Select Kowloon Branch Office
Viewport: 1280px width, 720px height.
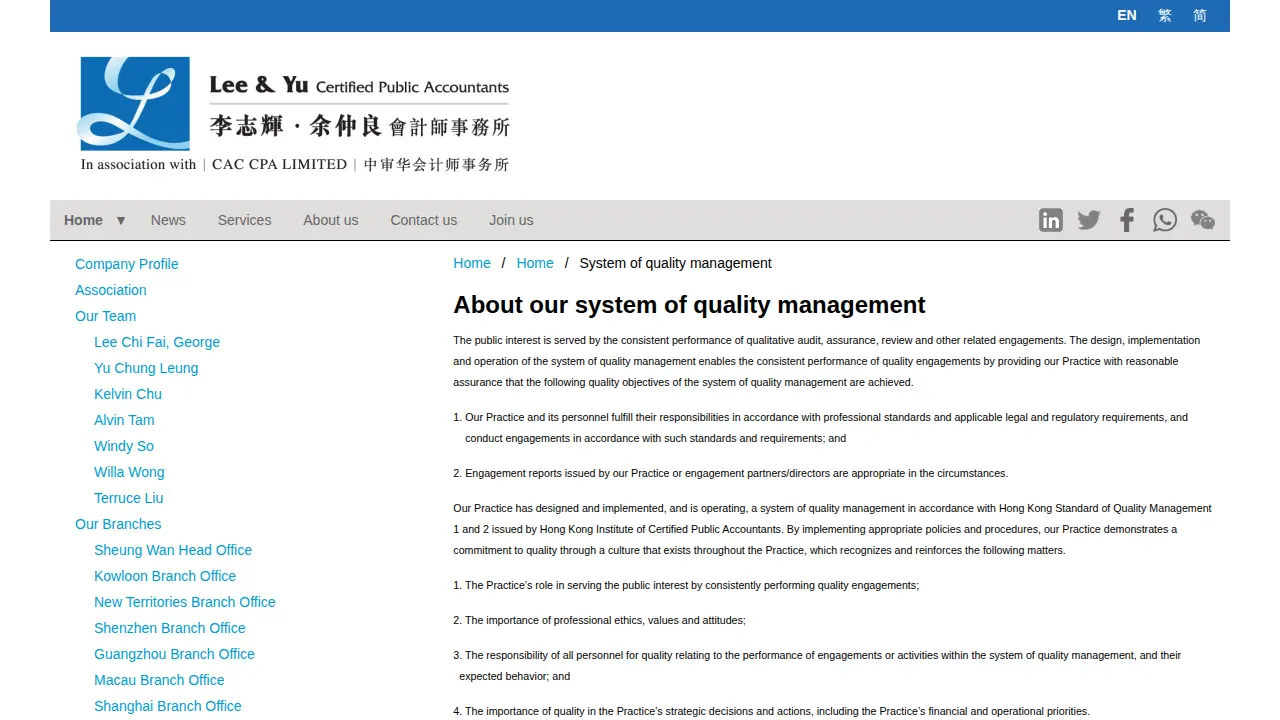[165, 576]
